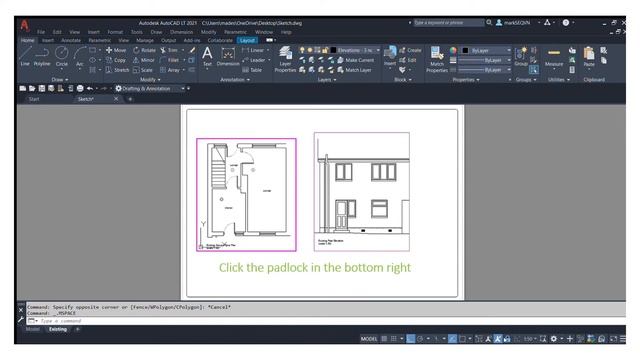Activate the Fillet tool
Screen dimensions: 640x360
(169, 60)
